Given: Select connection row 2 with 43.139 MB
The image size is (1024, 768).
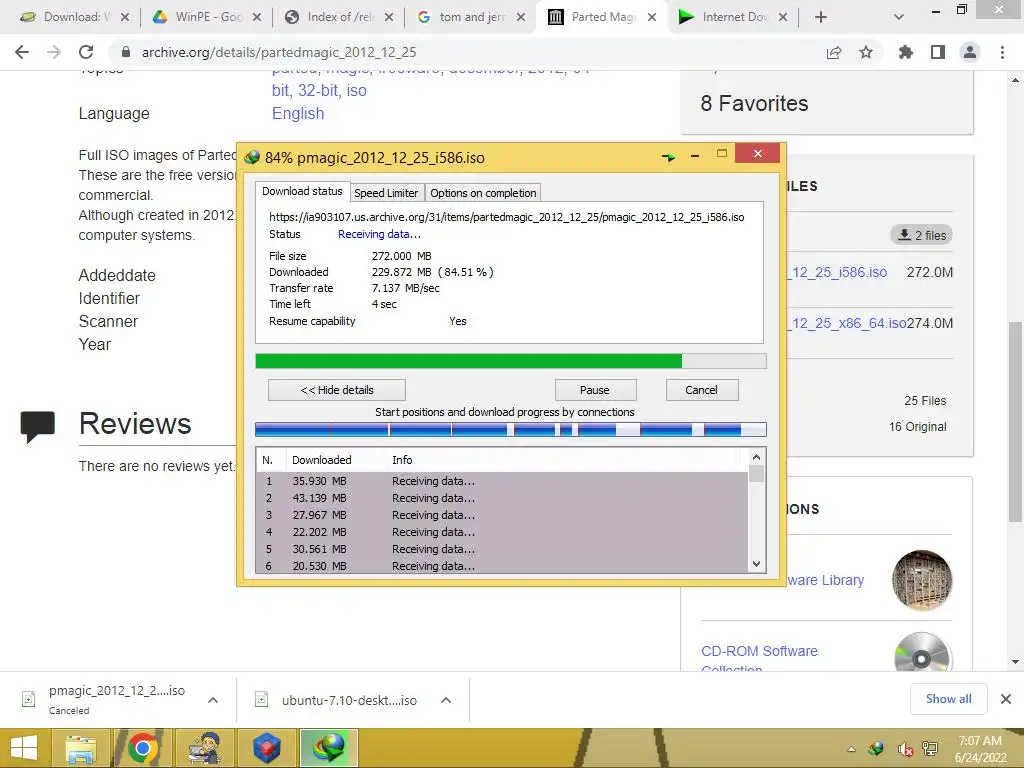Looking at the screenshot, I should click(x=502, y=498).
